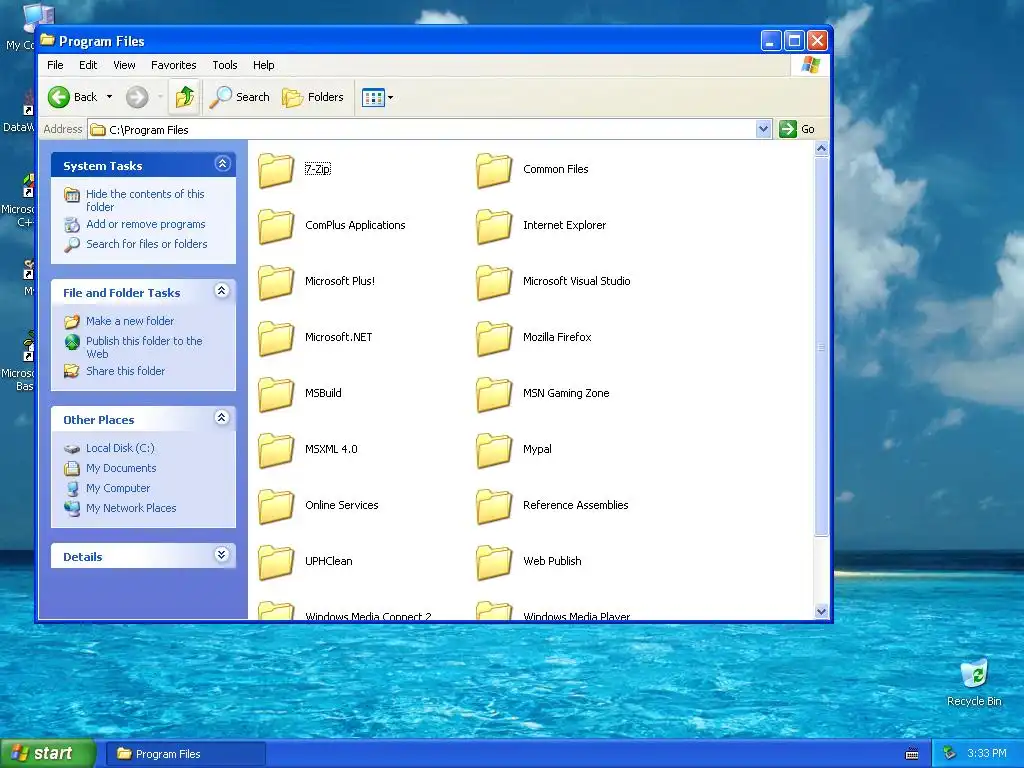Open the File menu
1024x768 pixels.
pyautogui.click(x=56, y=65)
